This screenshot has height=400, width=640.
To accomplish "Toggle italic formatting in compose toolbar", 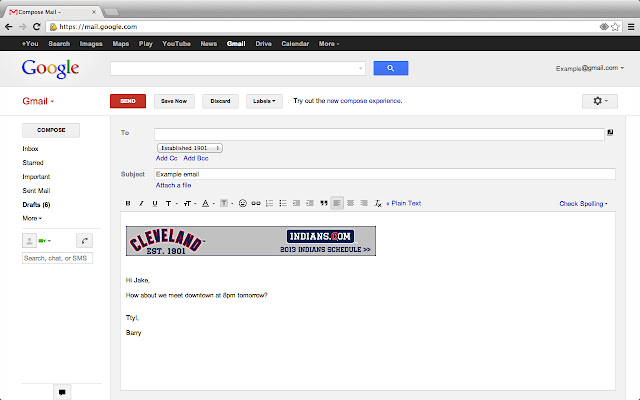I will [x=141, y=203].
